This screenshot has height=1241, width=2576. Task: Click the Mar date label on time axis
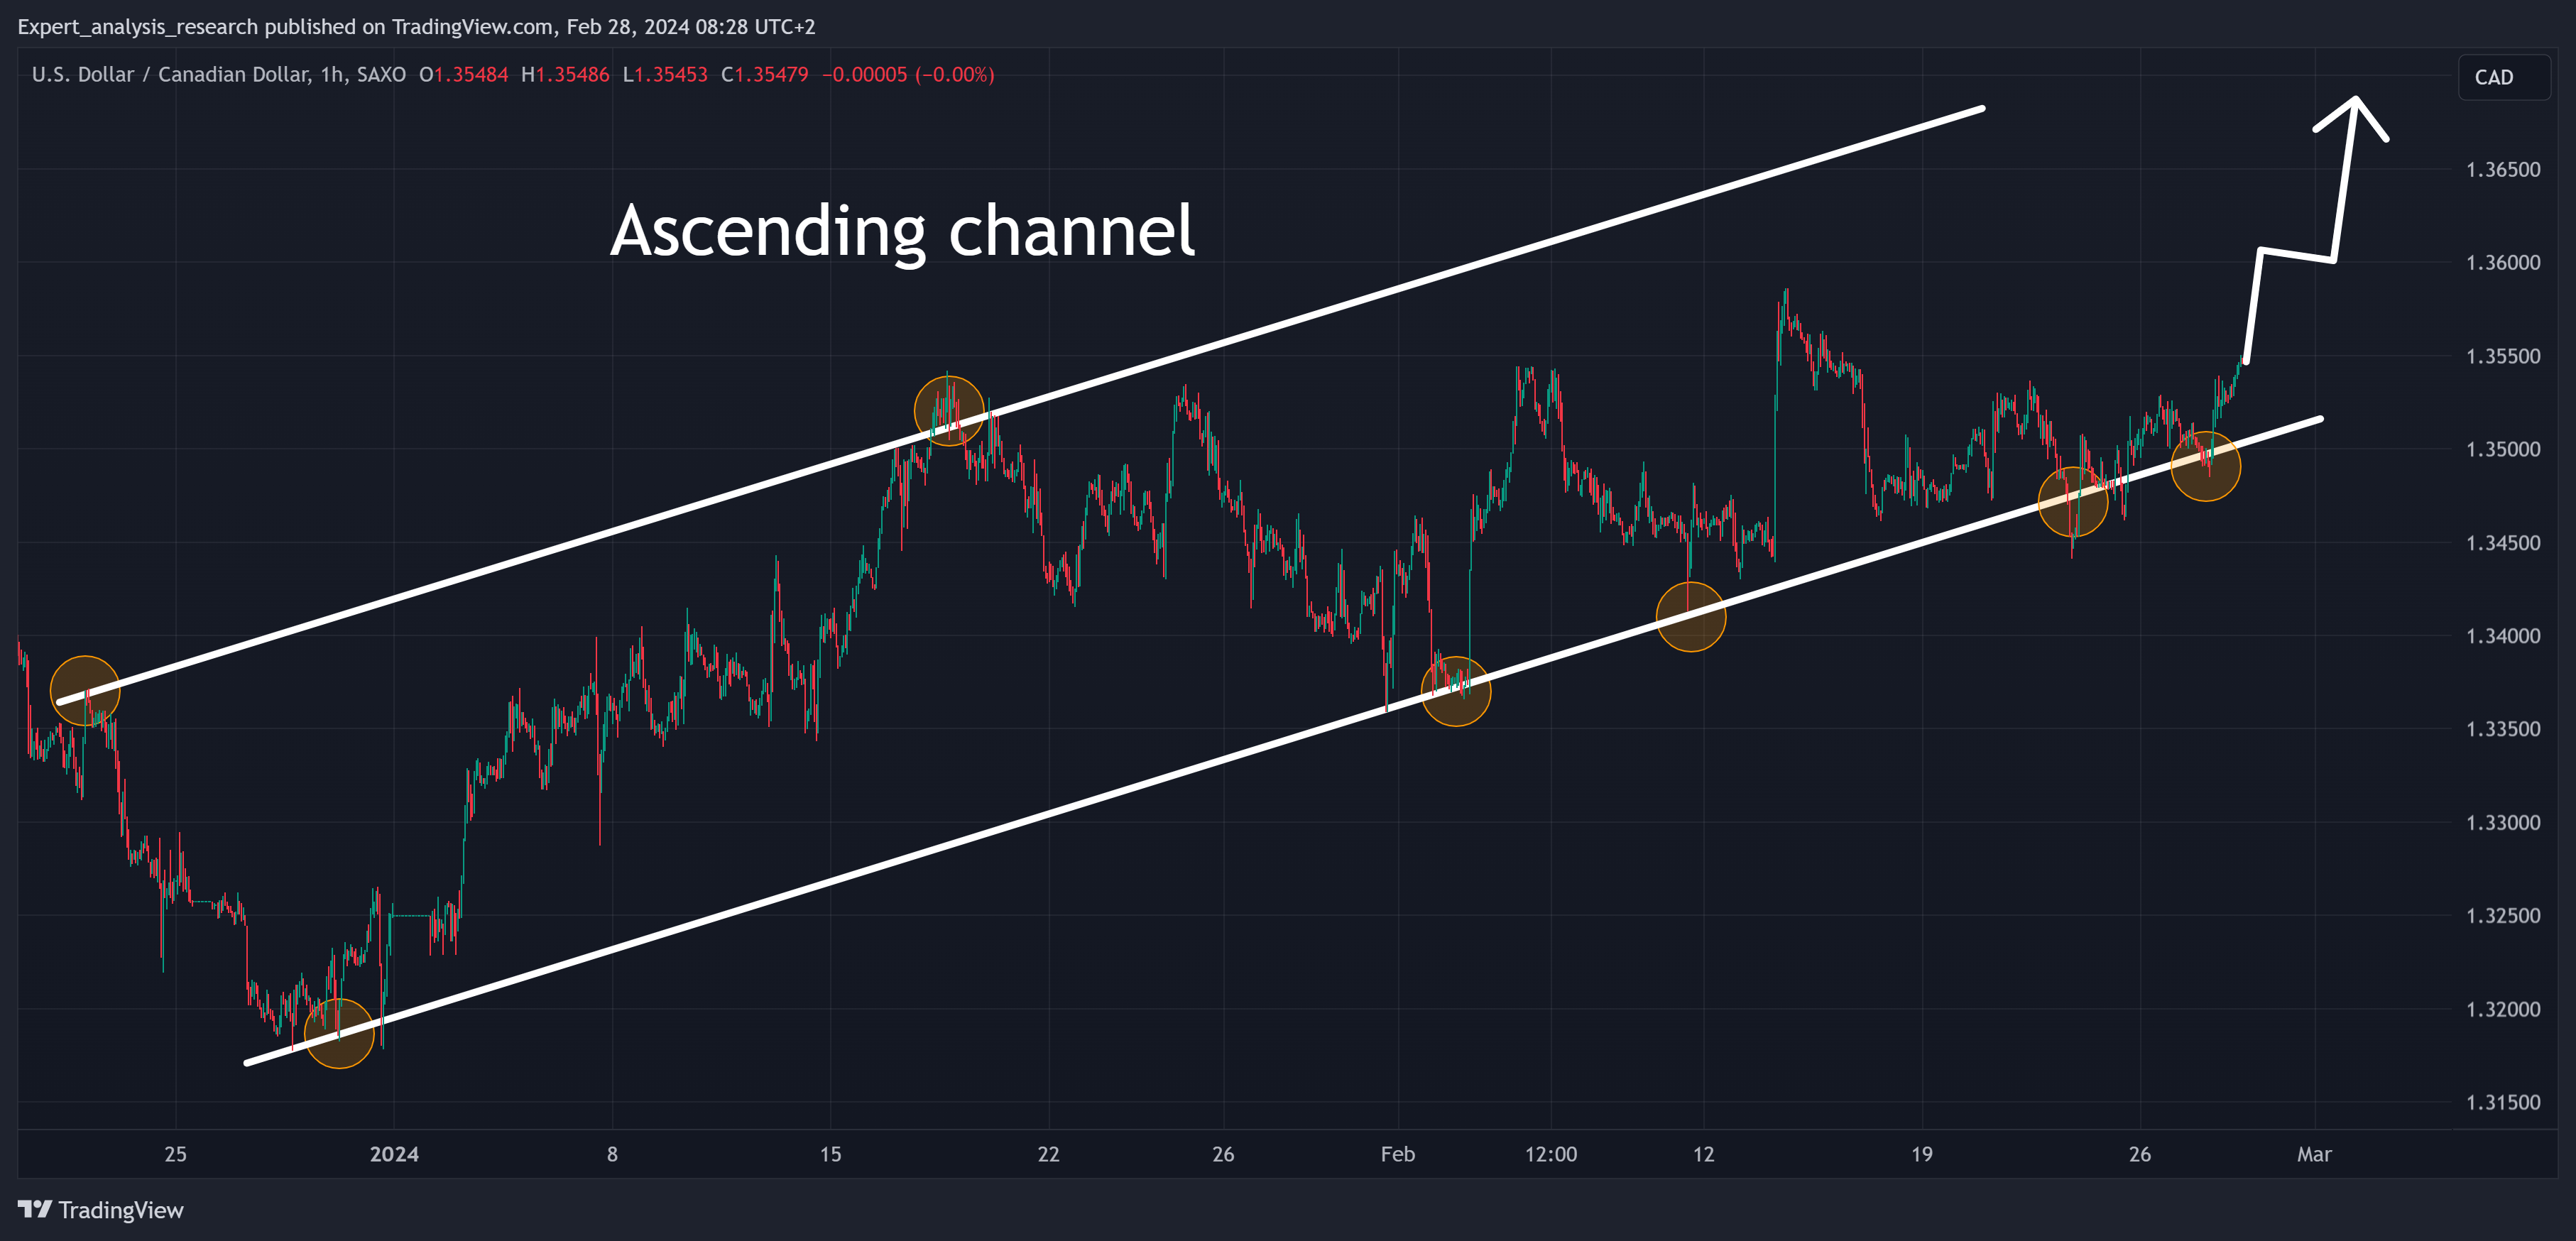[x=2314, y=1154]
